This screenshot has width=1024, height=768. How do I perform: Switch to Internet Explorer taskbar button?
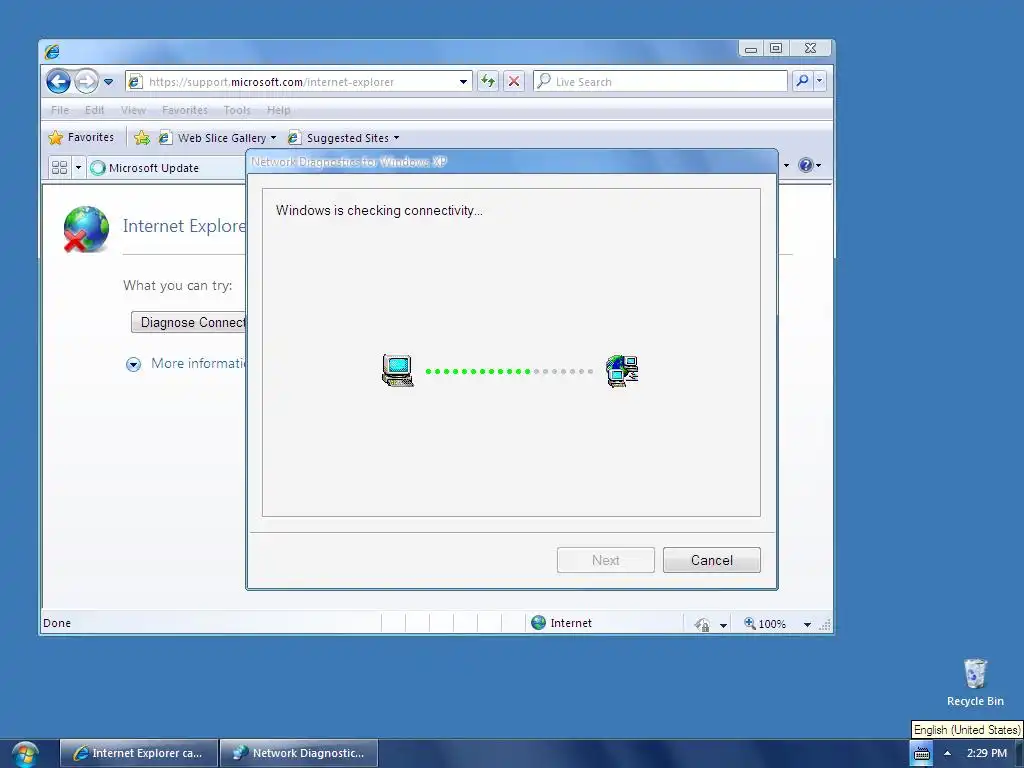[139, 753]
